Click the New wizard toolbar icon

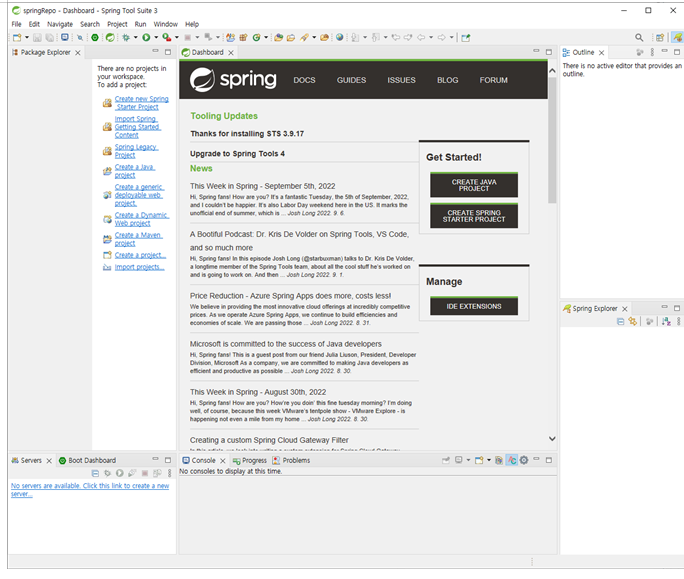coord(17,38)
